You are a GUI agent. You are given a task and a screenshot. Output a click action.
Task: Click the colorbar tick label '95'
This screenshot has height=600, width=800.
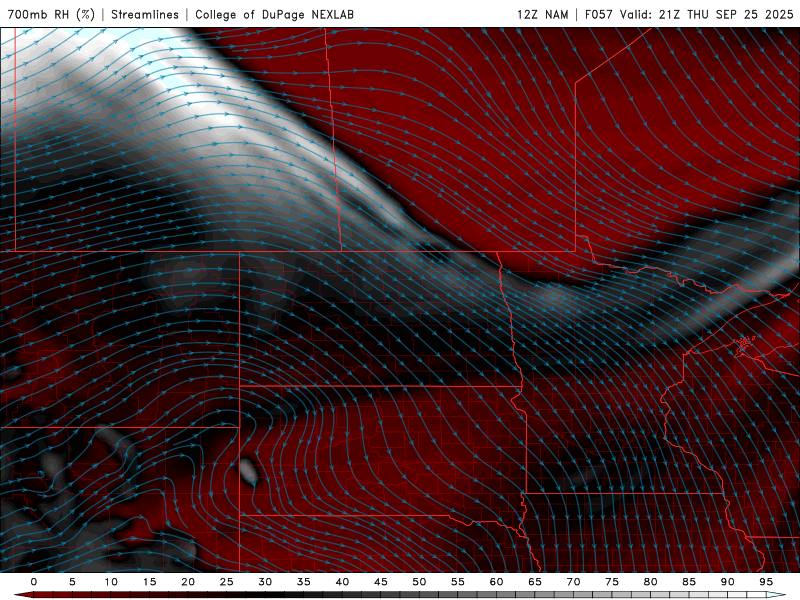point(766,582)
